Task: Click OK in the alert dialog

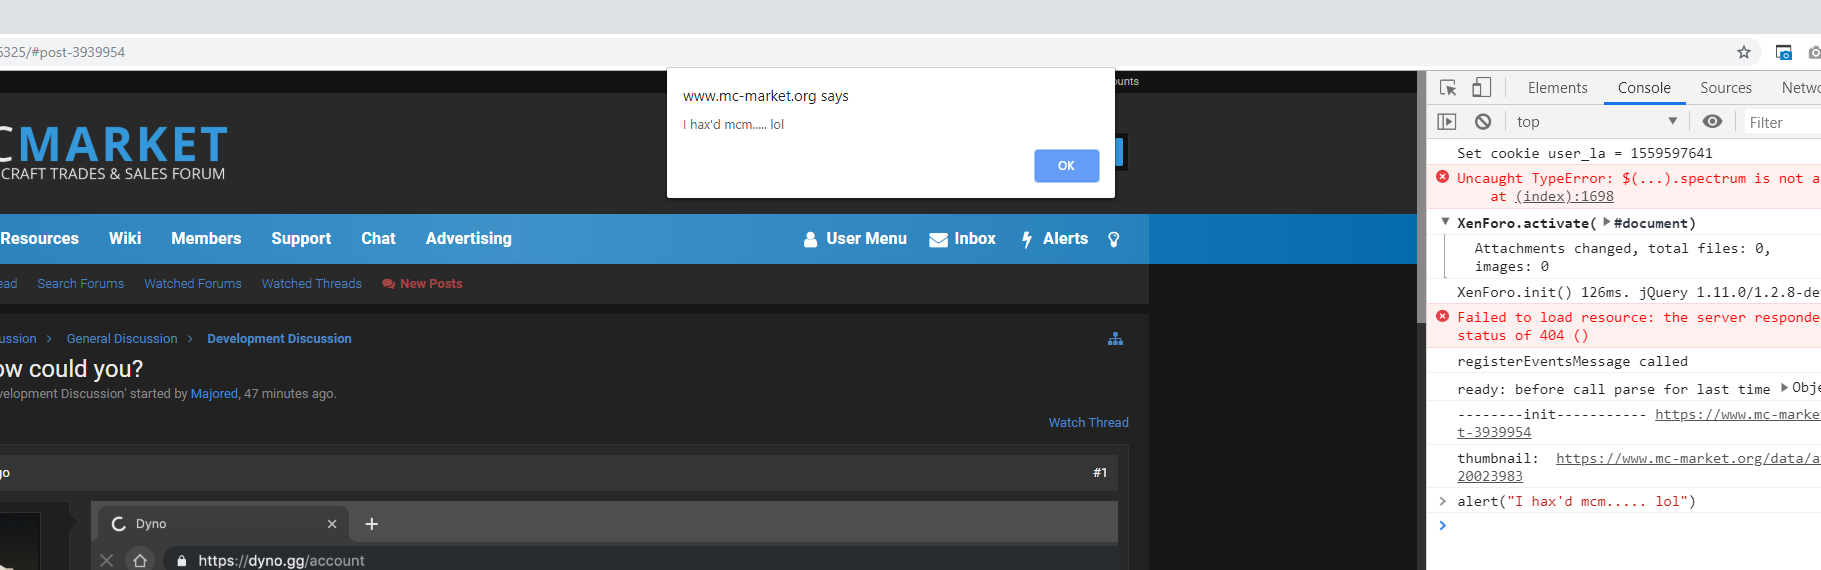Action: click(1066, 166)
